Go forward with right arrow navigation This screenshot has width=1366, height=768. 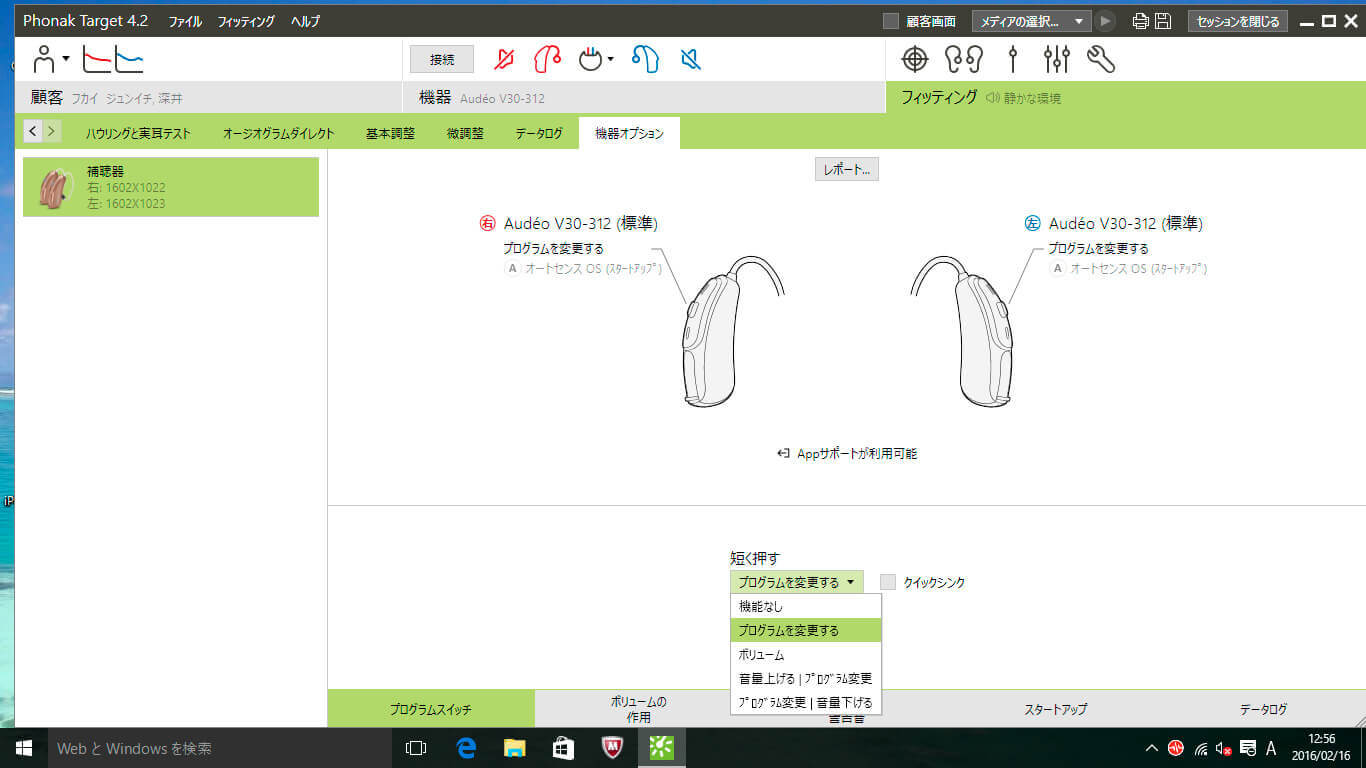51,131
